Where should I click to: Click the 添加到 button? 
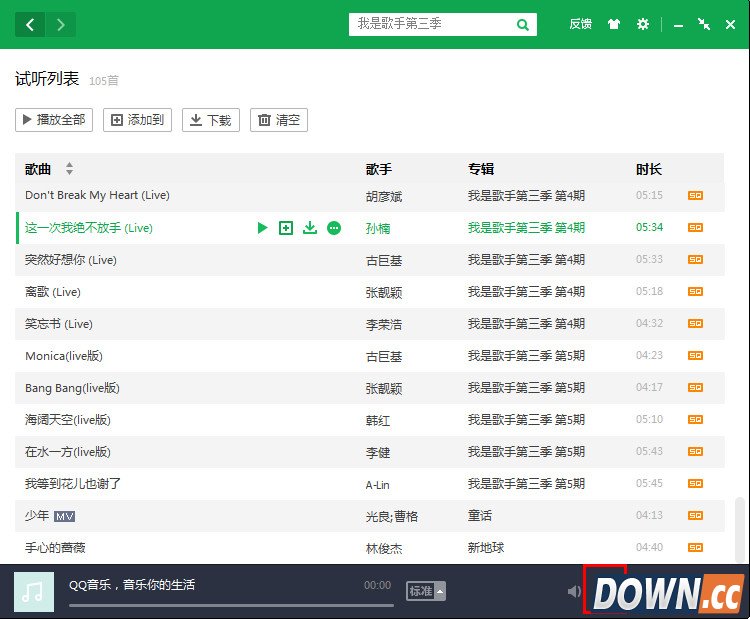tap(137, 120)
